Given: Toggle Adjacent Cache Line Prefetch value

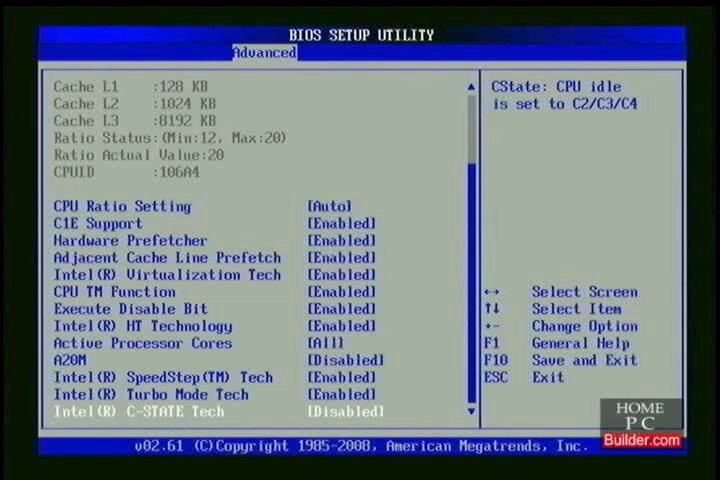Looking at the screenshot, I should click(341, 258).
